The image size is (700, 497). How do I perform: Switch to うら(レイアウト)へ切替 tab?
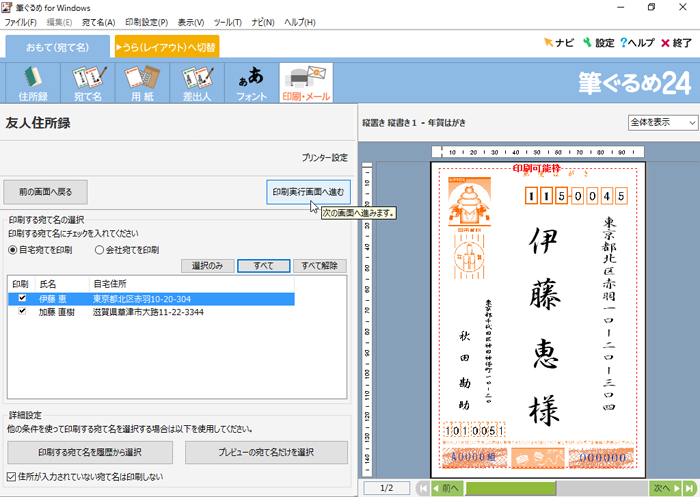(x=166, y=46)
